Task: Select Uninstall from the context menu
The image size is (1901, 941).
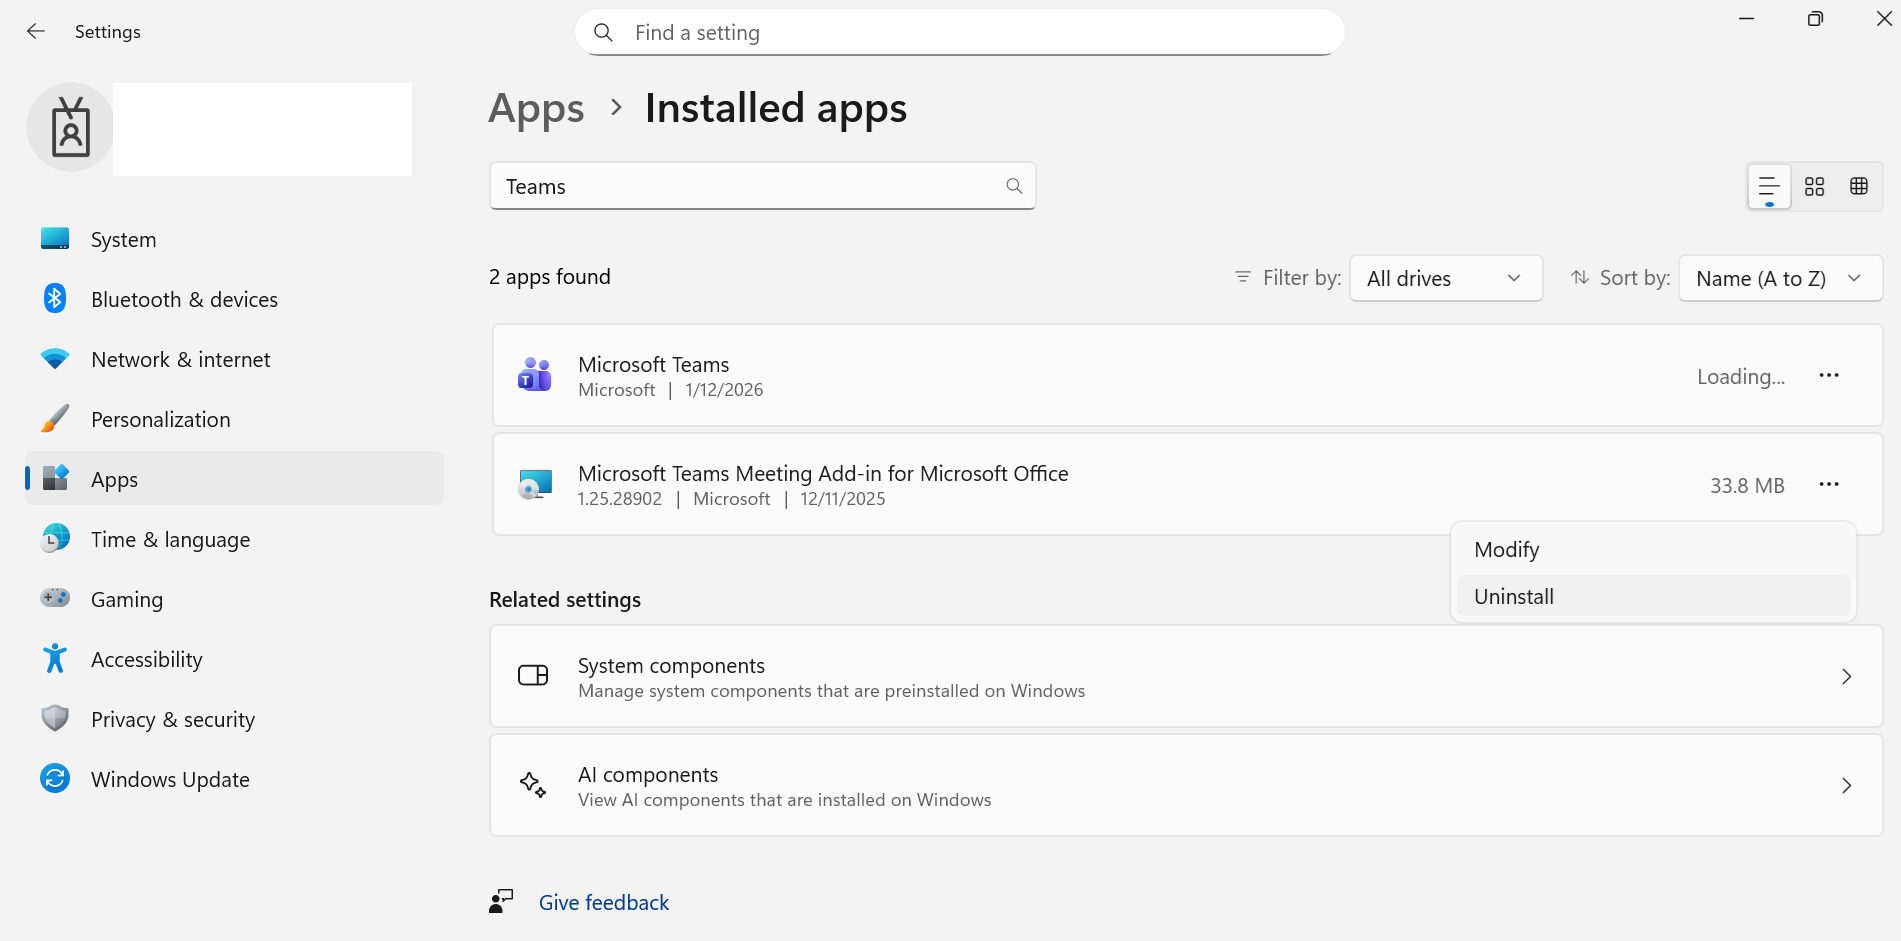Action: pyautogui.click(x=1513, y=595)
